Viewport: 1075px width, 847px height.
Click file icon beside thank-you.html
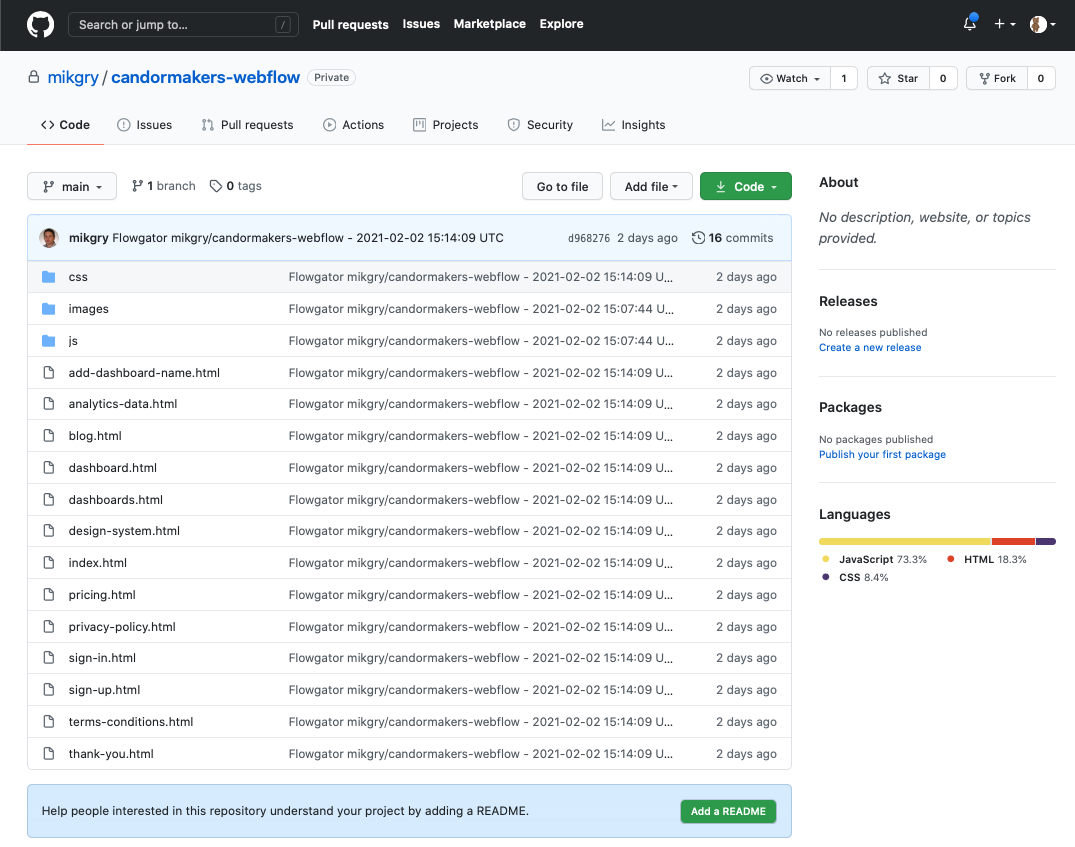(49, 753)
